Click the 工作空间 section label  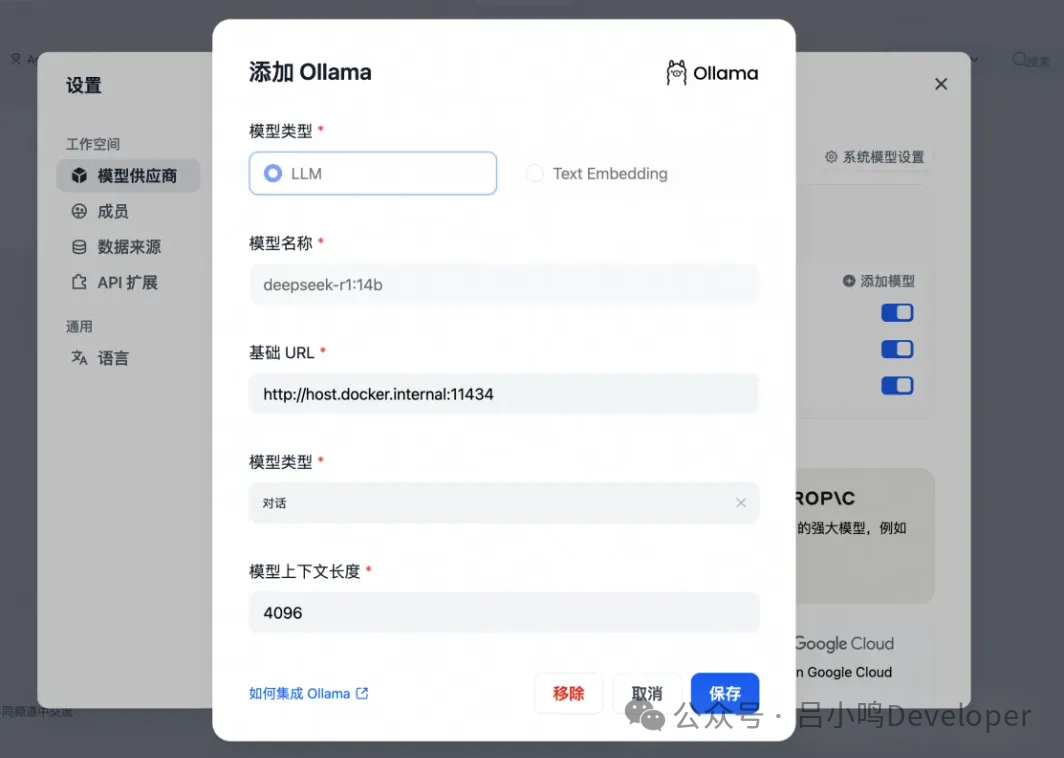tap(93, 144)
